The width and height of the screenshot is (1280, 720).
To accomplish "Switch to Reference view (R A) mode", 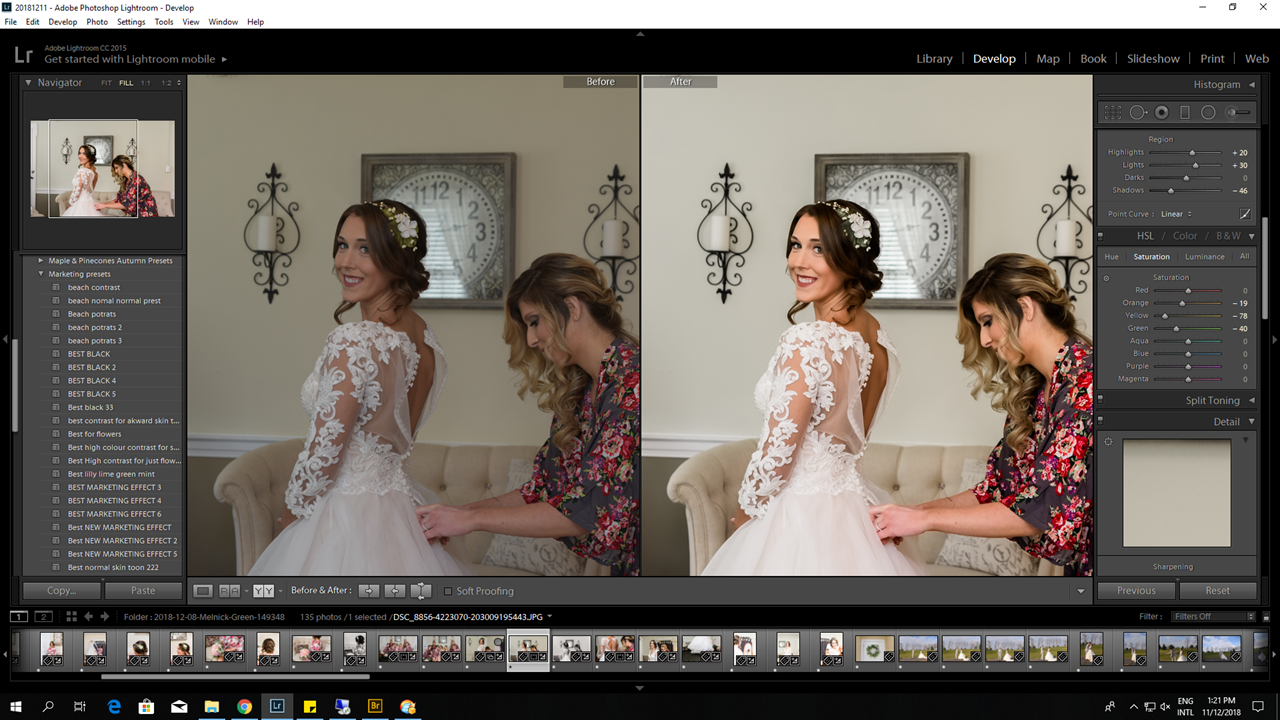I will pos(229,591).
